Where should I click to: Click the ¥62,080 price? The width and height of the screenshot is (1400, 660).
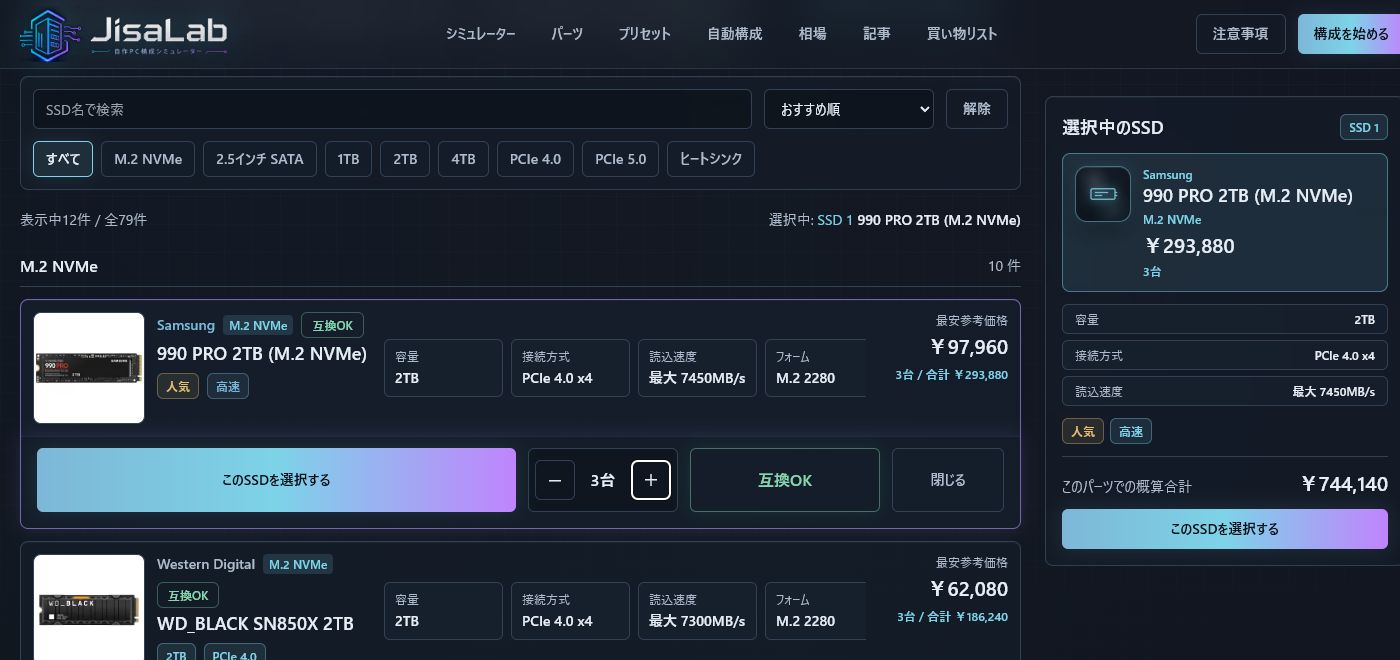(968, 589)
